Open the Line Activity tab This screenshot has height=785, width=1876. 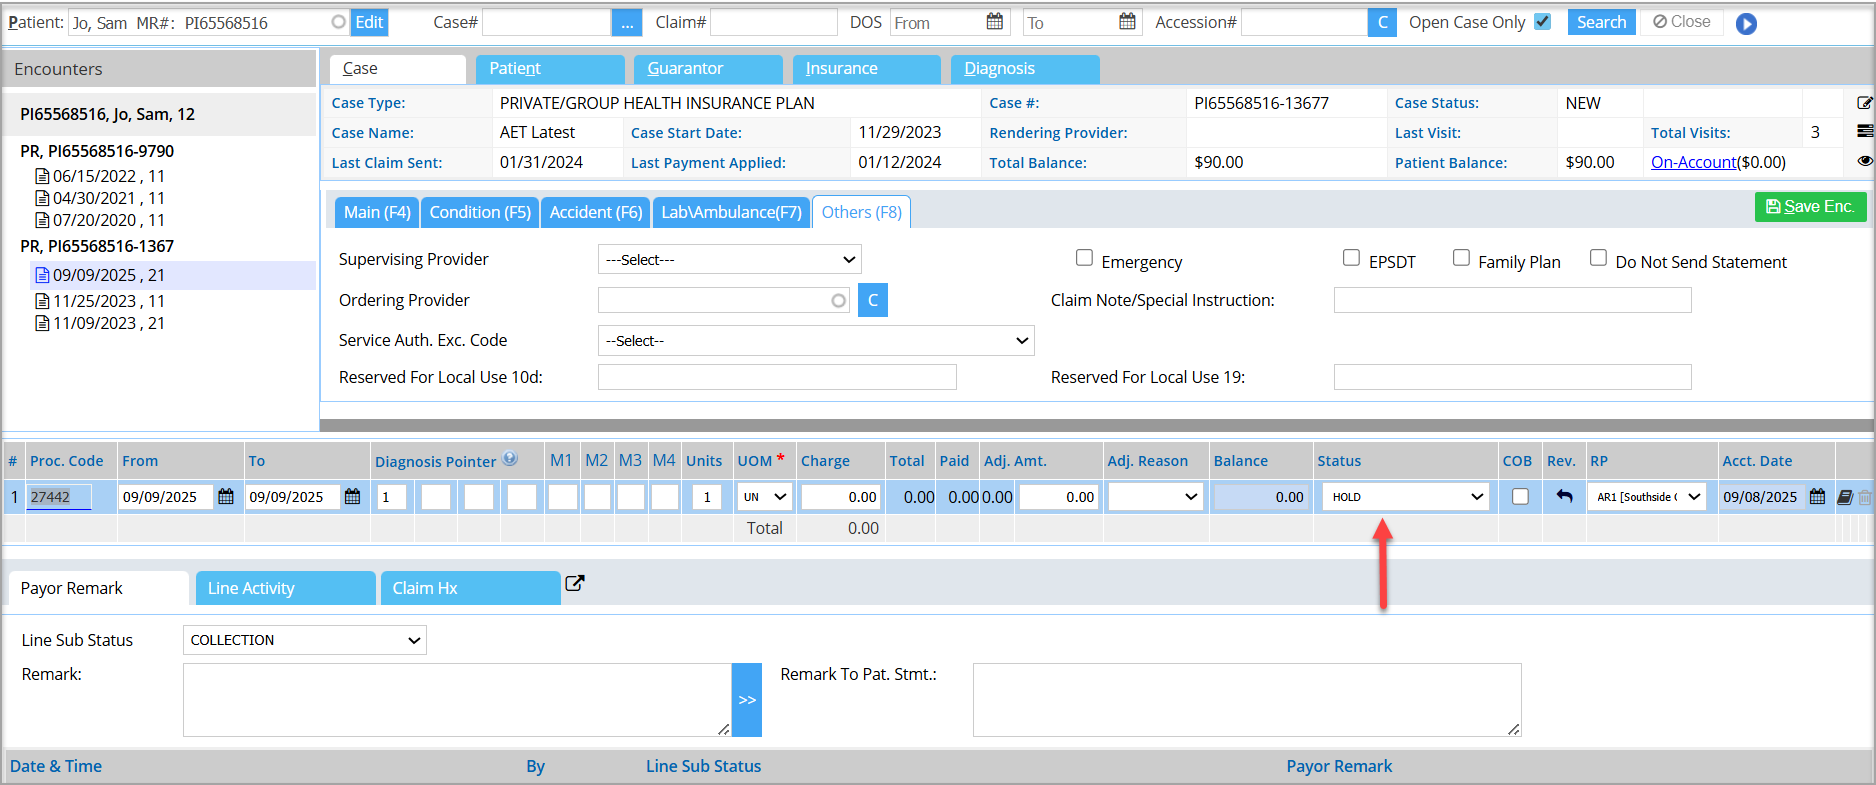pyautogui.click(x=285, y=588)
